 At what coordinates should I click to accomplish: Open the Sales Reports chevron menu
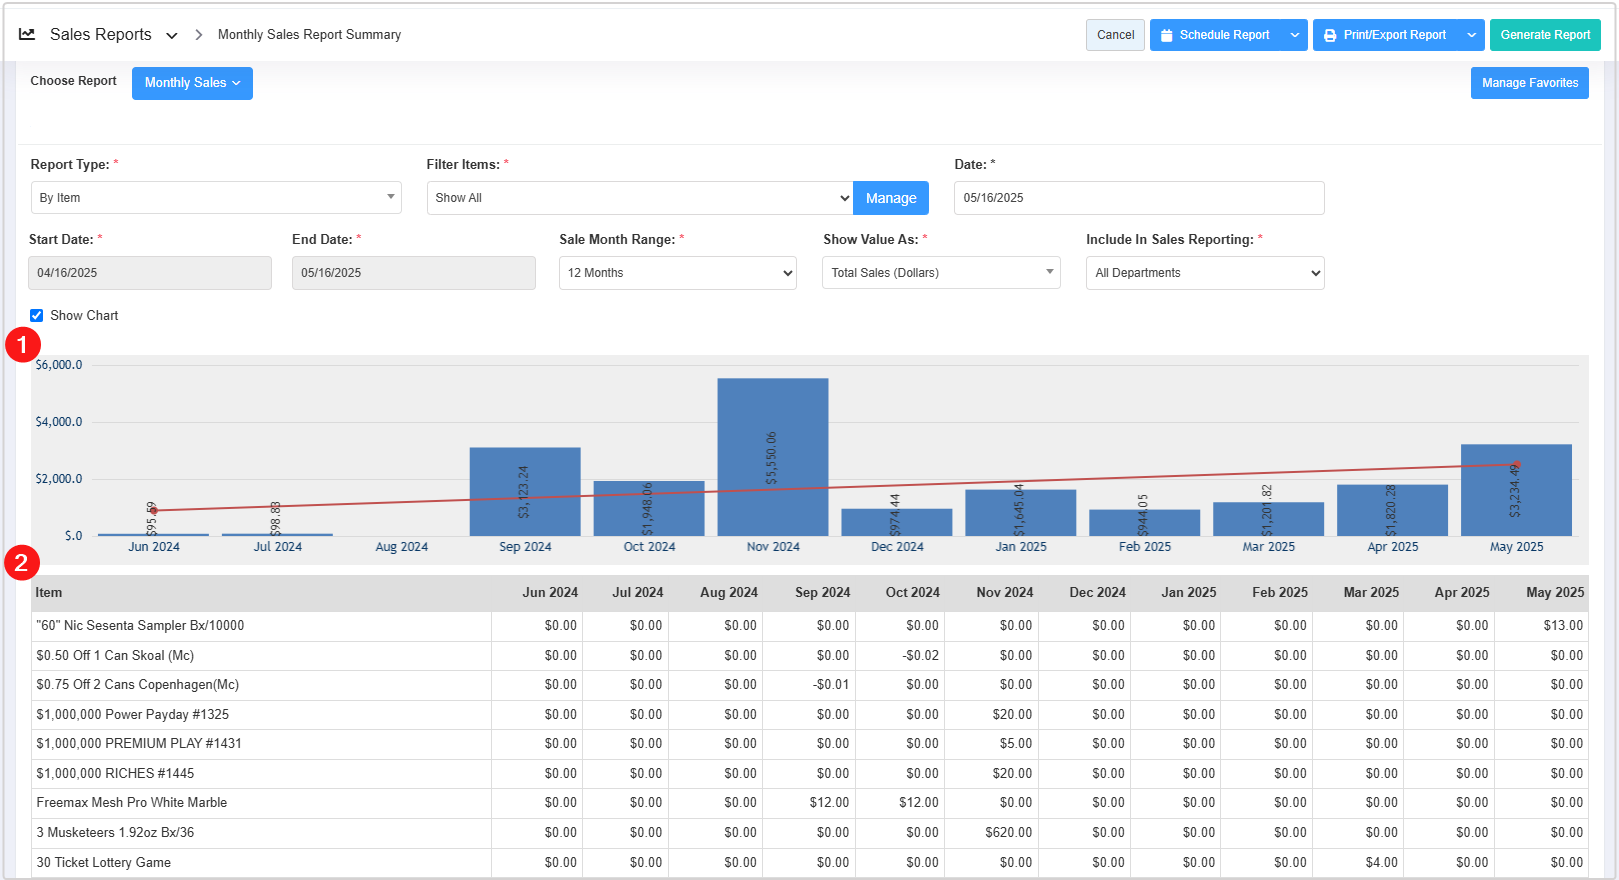[x=172, y=35]
